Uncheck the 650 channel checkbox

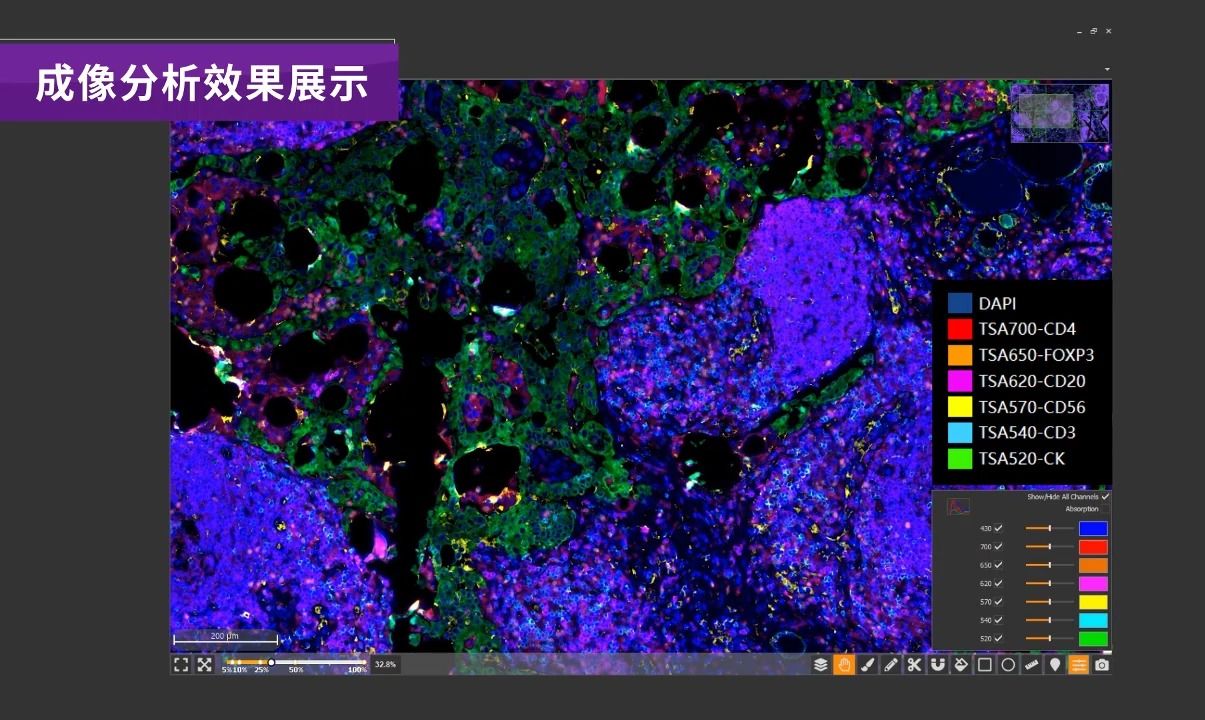click(x=998, y=564)
